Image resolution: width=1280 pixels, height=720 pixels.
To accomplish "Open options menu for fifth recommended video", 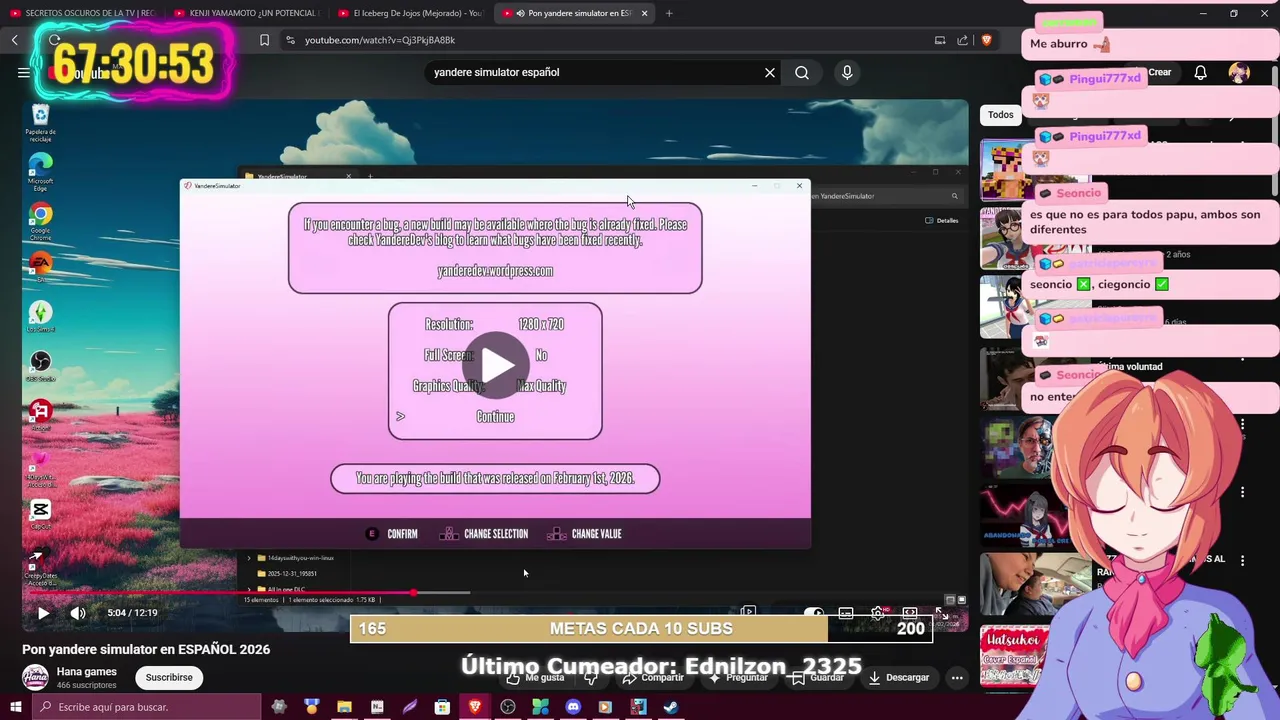I will tap(1242, 426).
